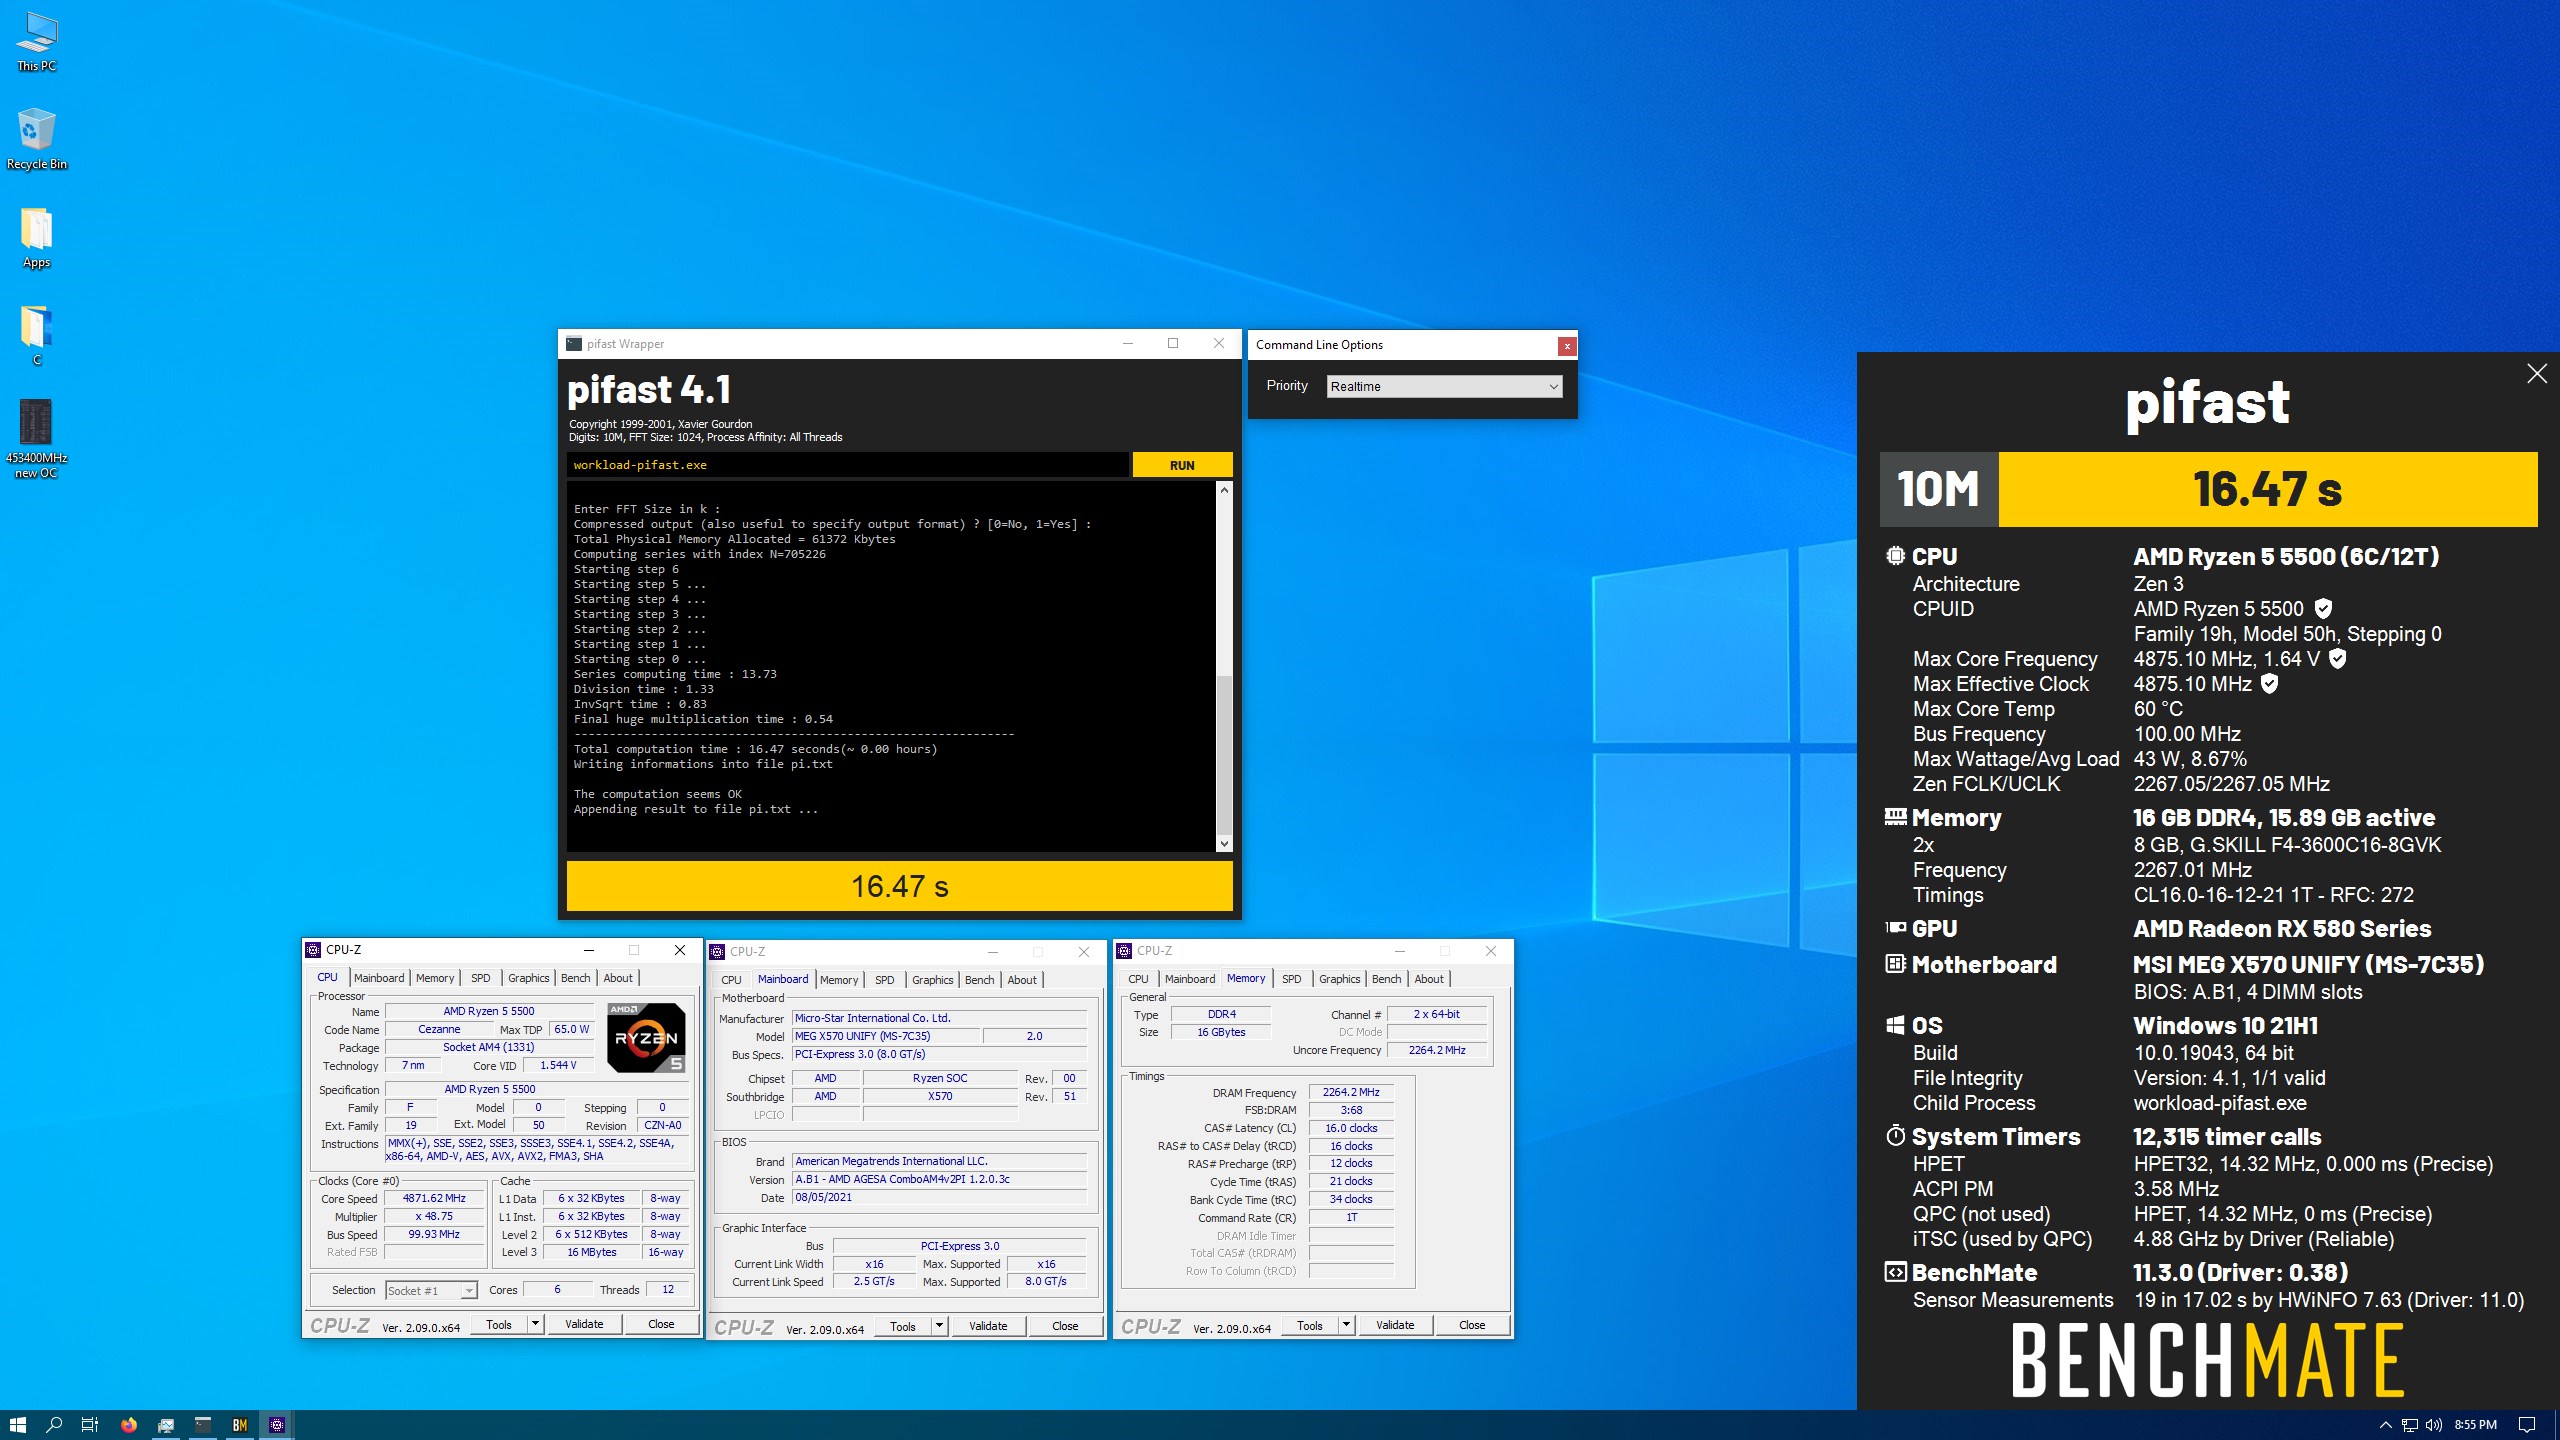Click the DRAM Frequency value 2264.2 MHz

pyautogui.click(x=1351, y=1092)
